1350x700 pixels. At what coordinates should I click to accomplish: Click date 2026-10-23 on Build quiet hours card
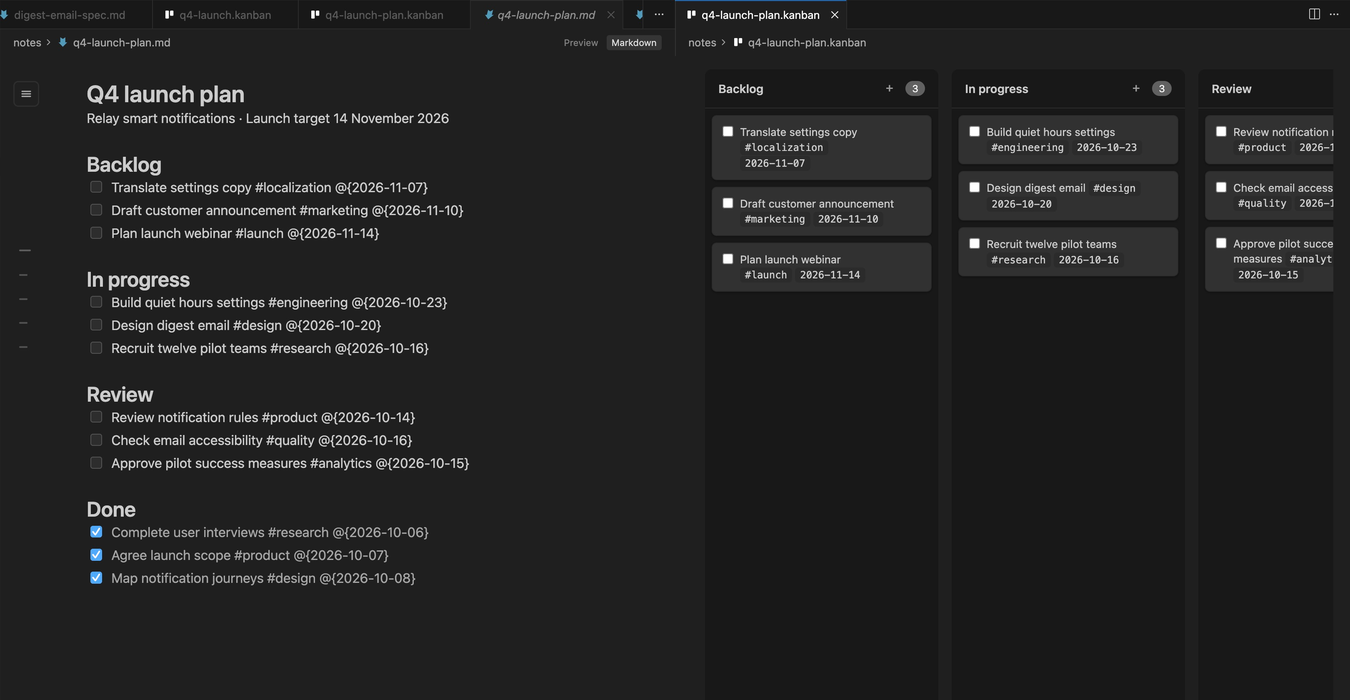(1107, 147)
